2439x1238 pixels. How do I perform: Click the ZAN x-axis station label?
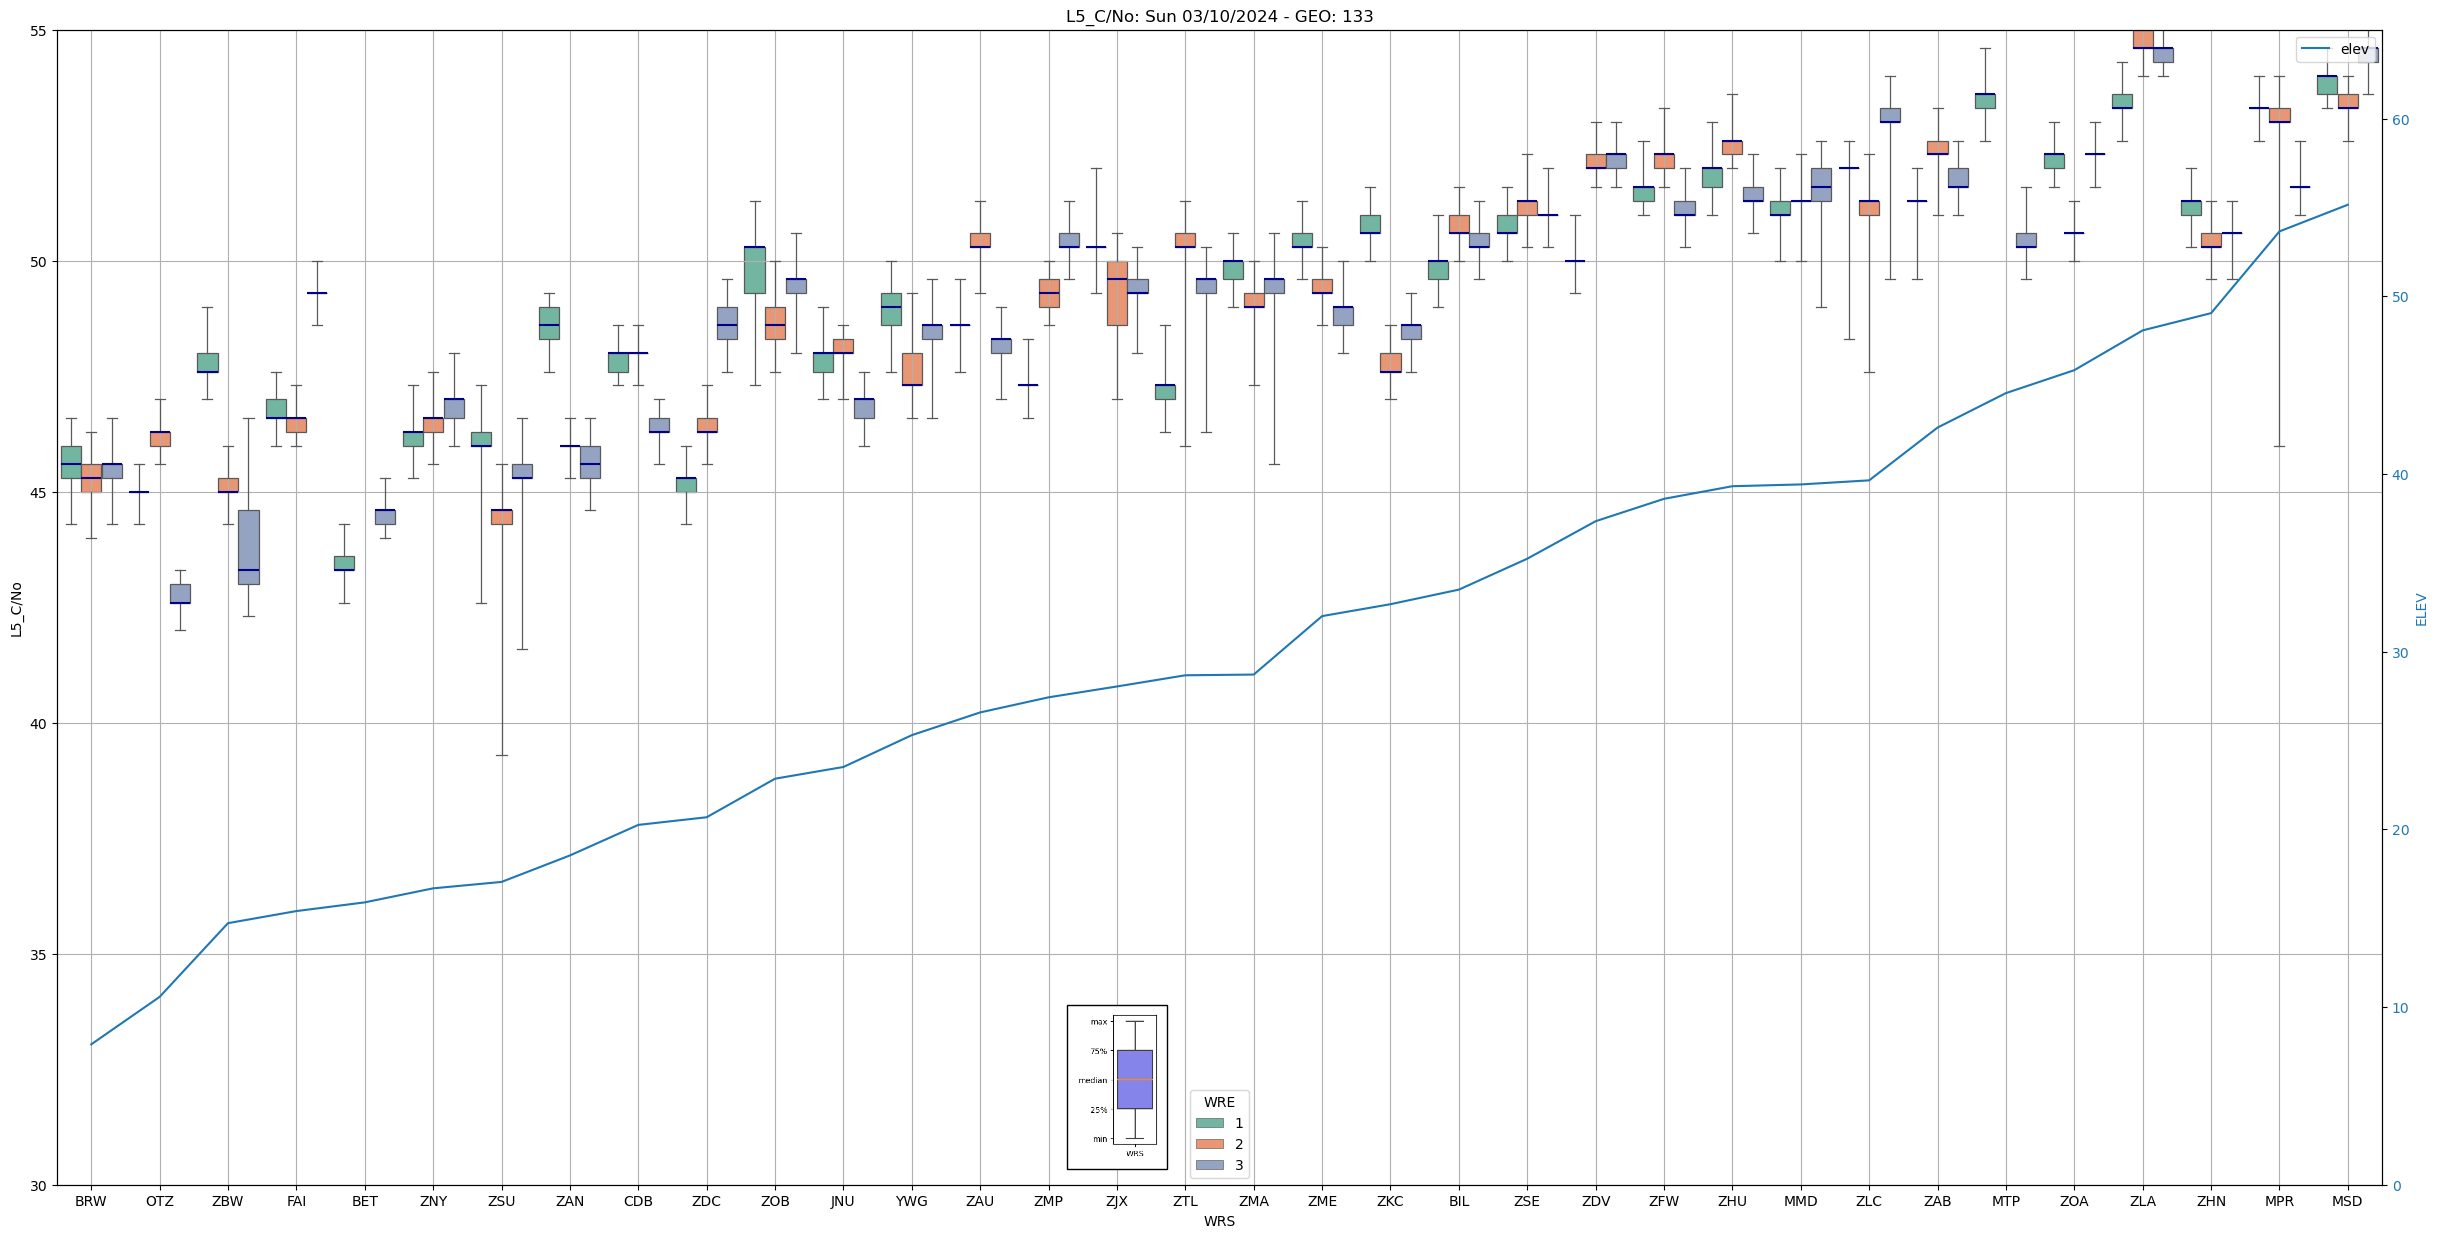pyautogui.click(x=570, y=1201)
